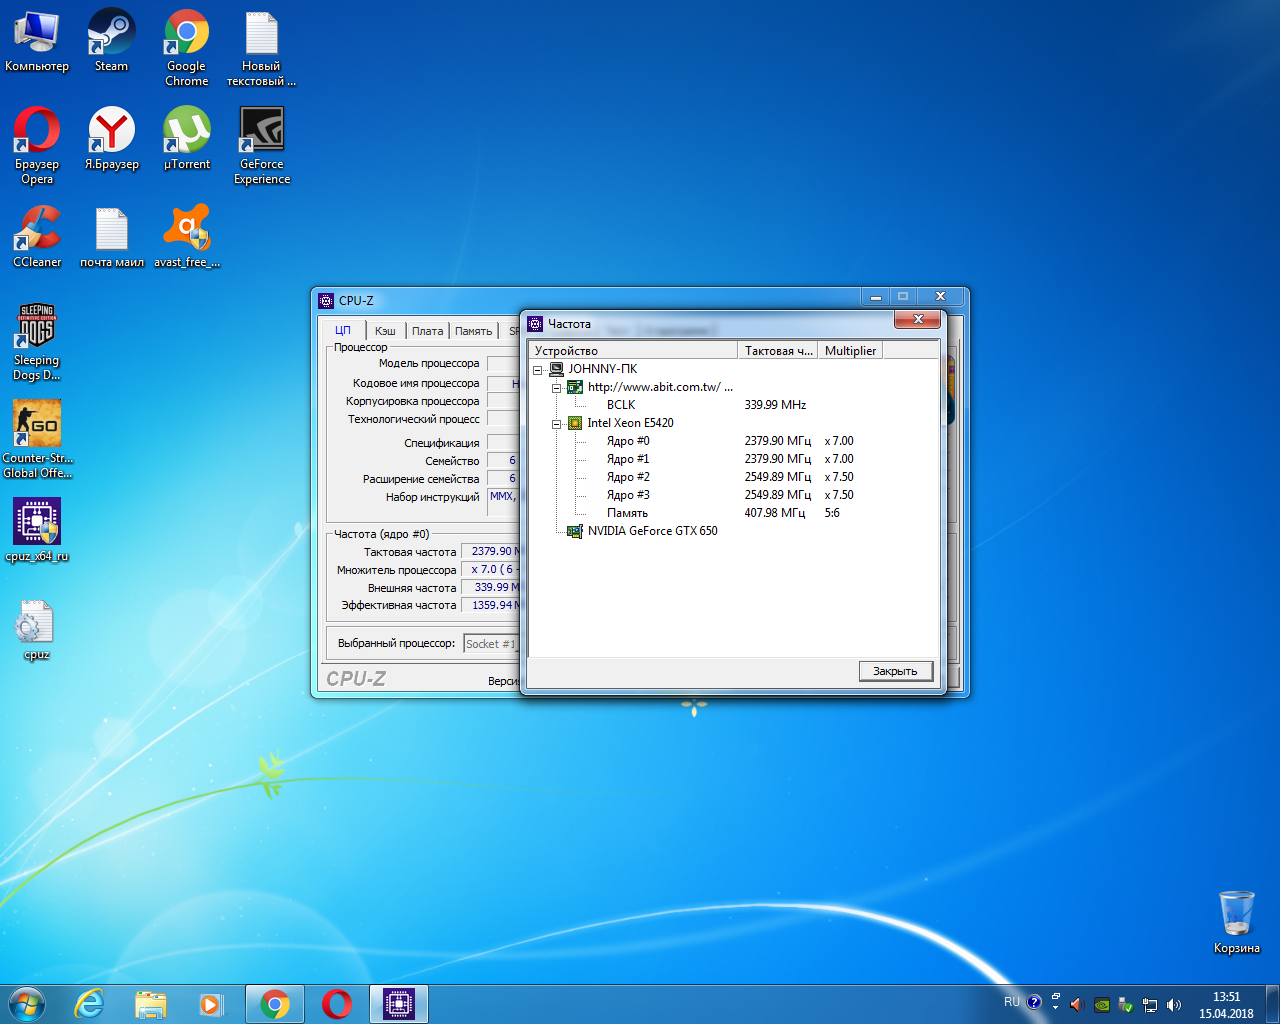Click the Multiplier column header
Viewport: 1280px width, 1024px height.
tap(850, 350)
